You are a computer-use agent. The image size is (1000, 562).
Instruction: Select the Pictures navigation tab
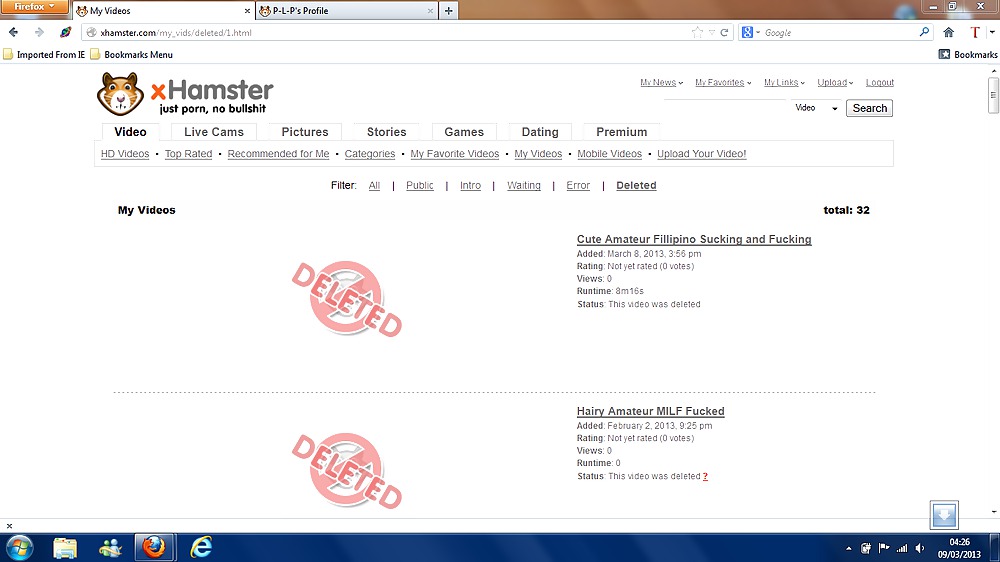tap(305, 132)
